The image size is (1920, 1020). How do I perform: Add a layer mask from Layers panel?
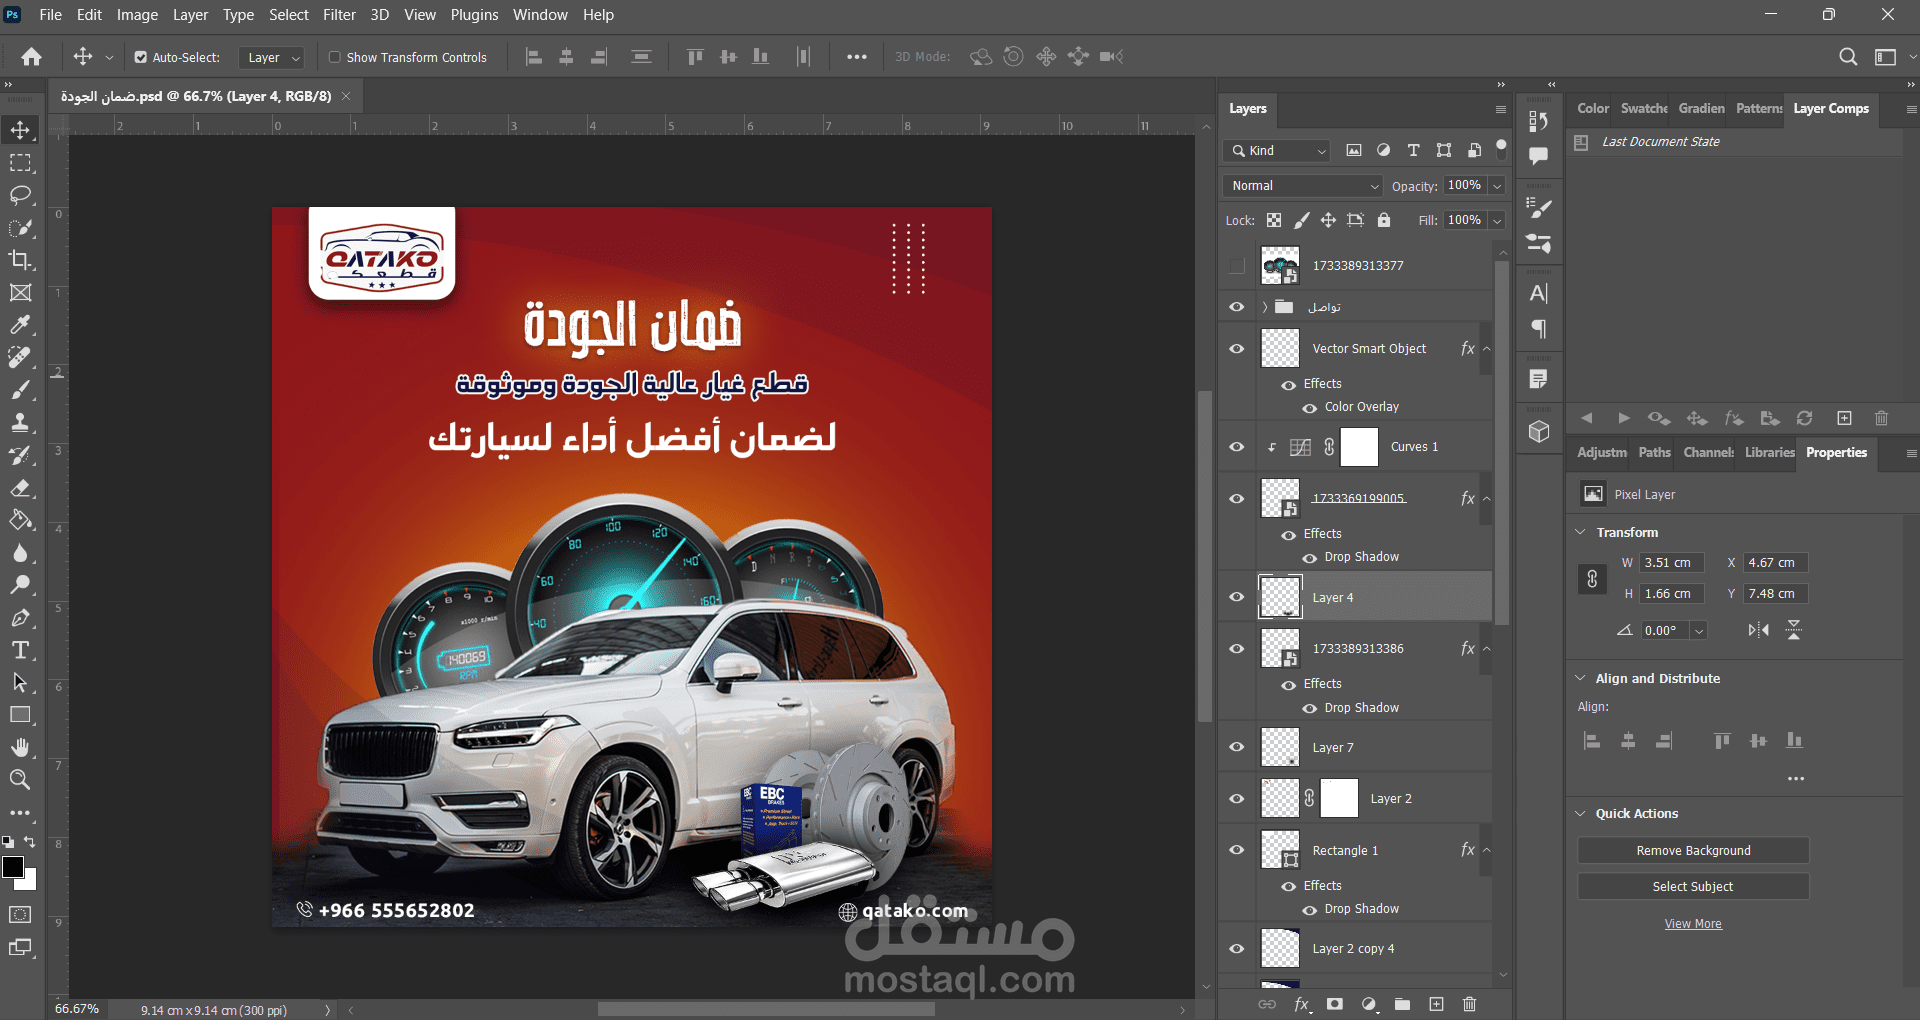coord(1335,1004)
